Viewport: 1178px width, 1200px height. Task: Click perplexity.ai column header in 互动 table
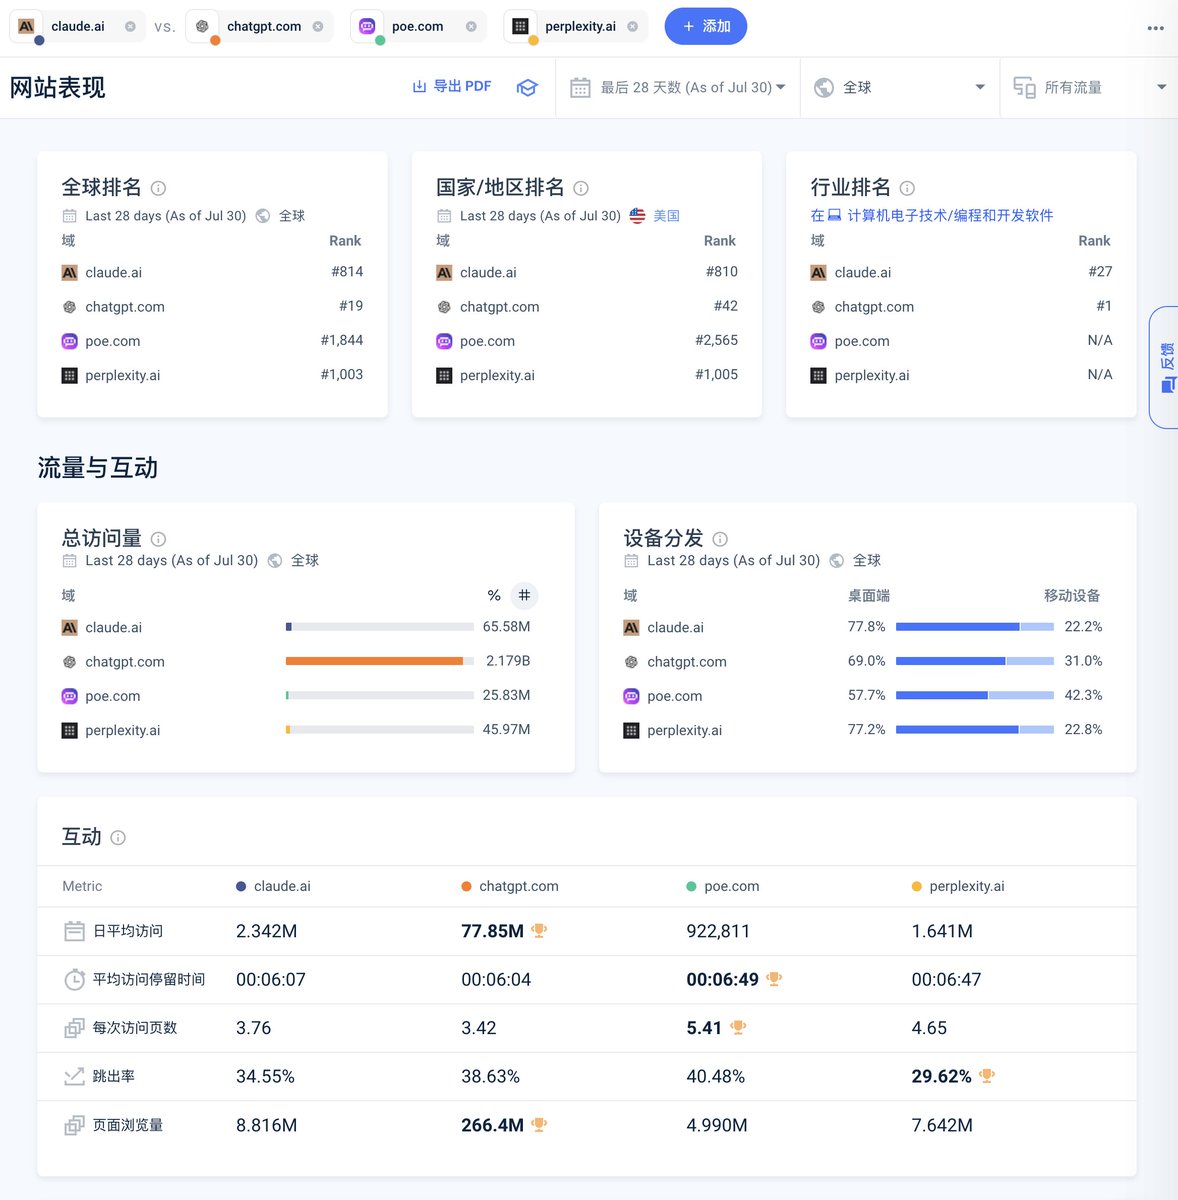tap(958, 886)
